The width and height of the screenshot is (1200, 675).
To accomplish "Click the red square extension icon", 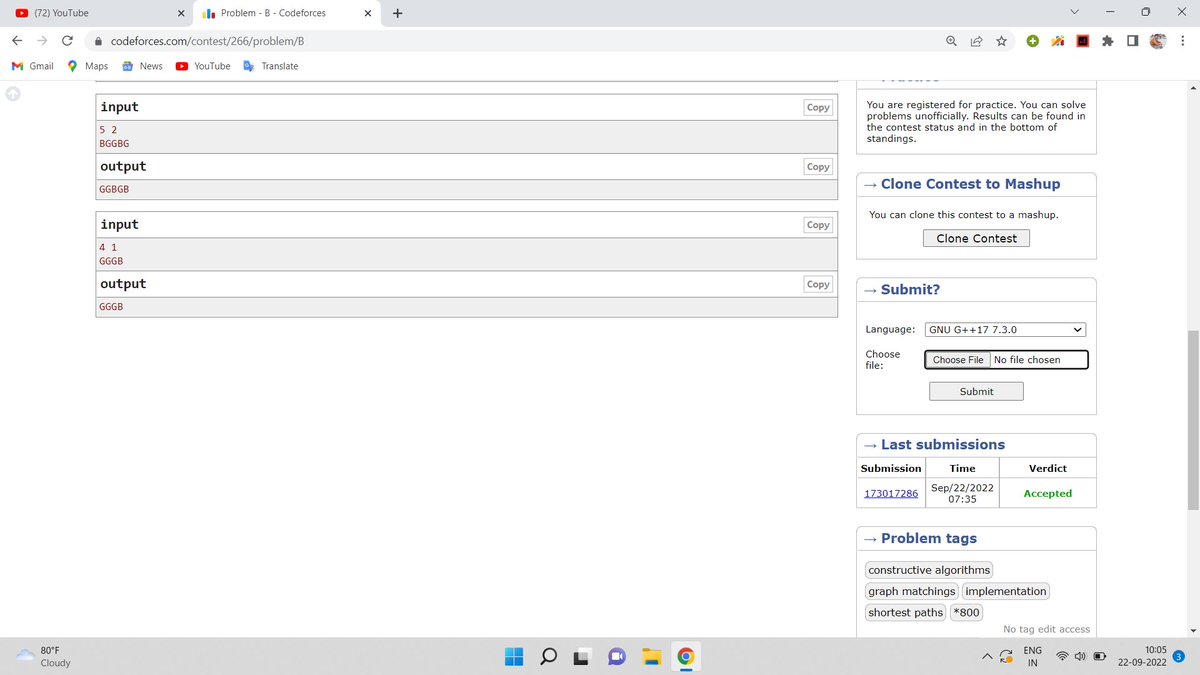I will (1082, 41).
